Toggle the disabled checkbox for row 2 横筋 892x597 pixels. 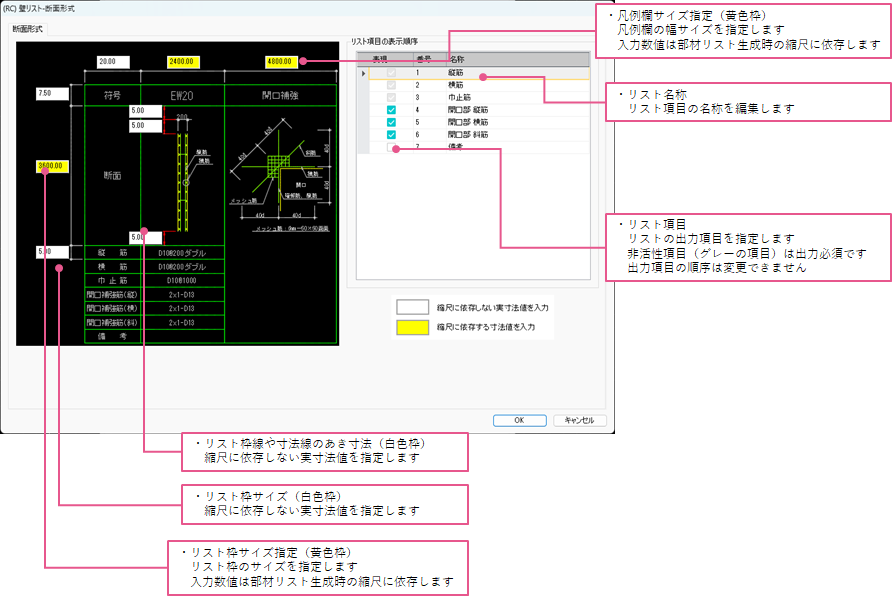[391, 85]
